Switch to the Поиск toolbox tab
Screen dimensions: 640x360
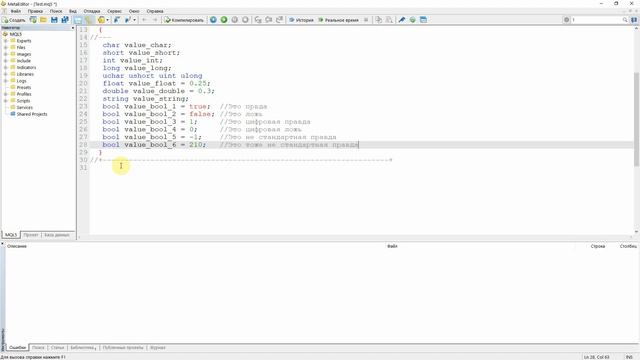tap(38, 348)
